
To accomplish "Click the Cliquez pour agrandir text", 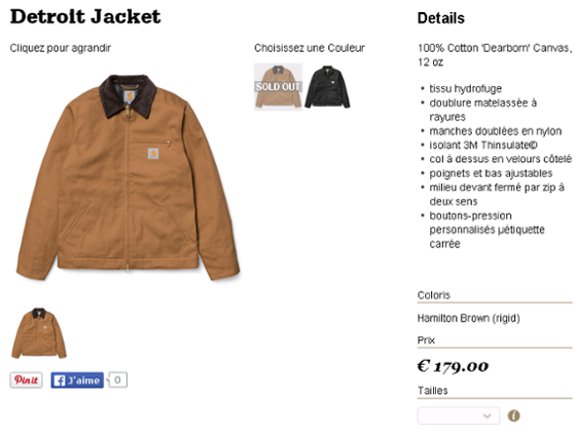I will (60, 48).
